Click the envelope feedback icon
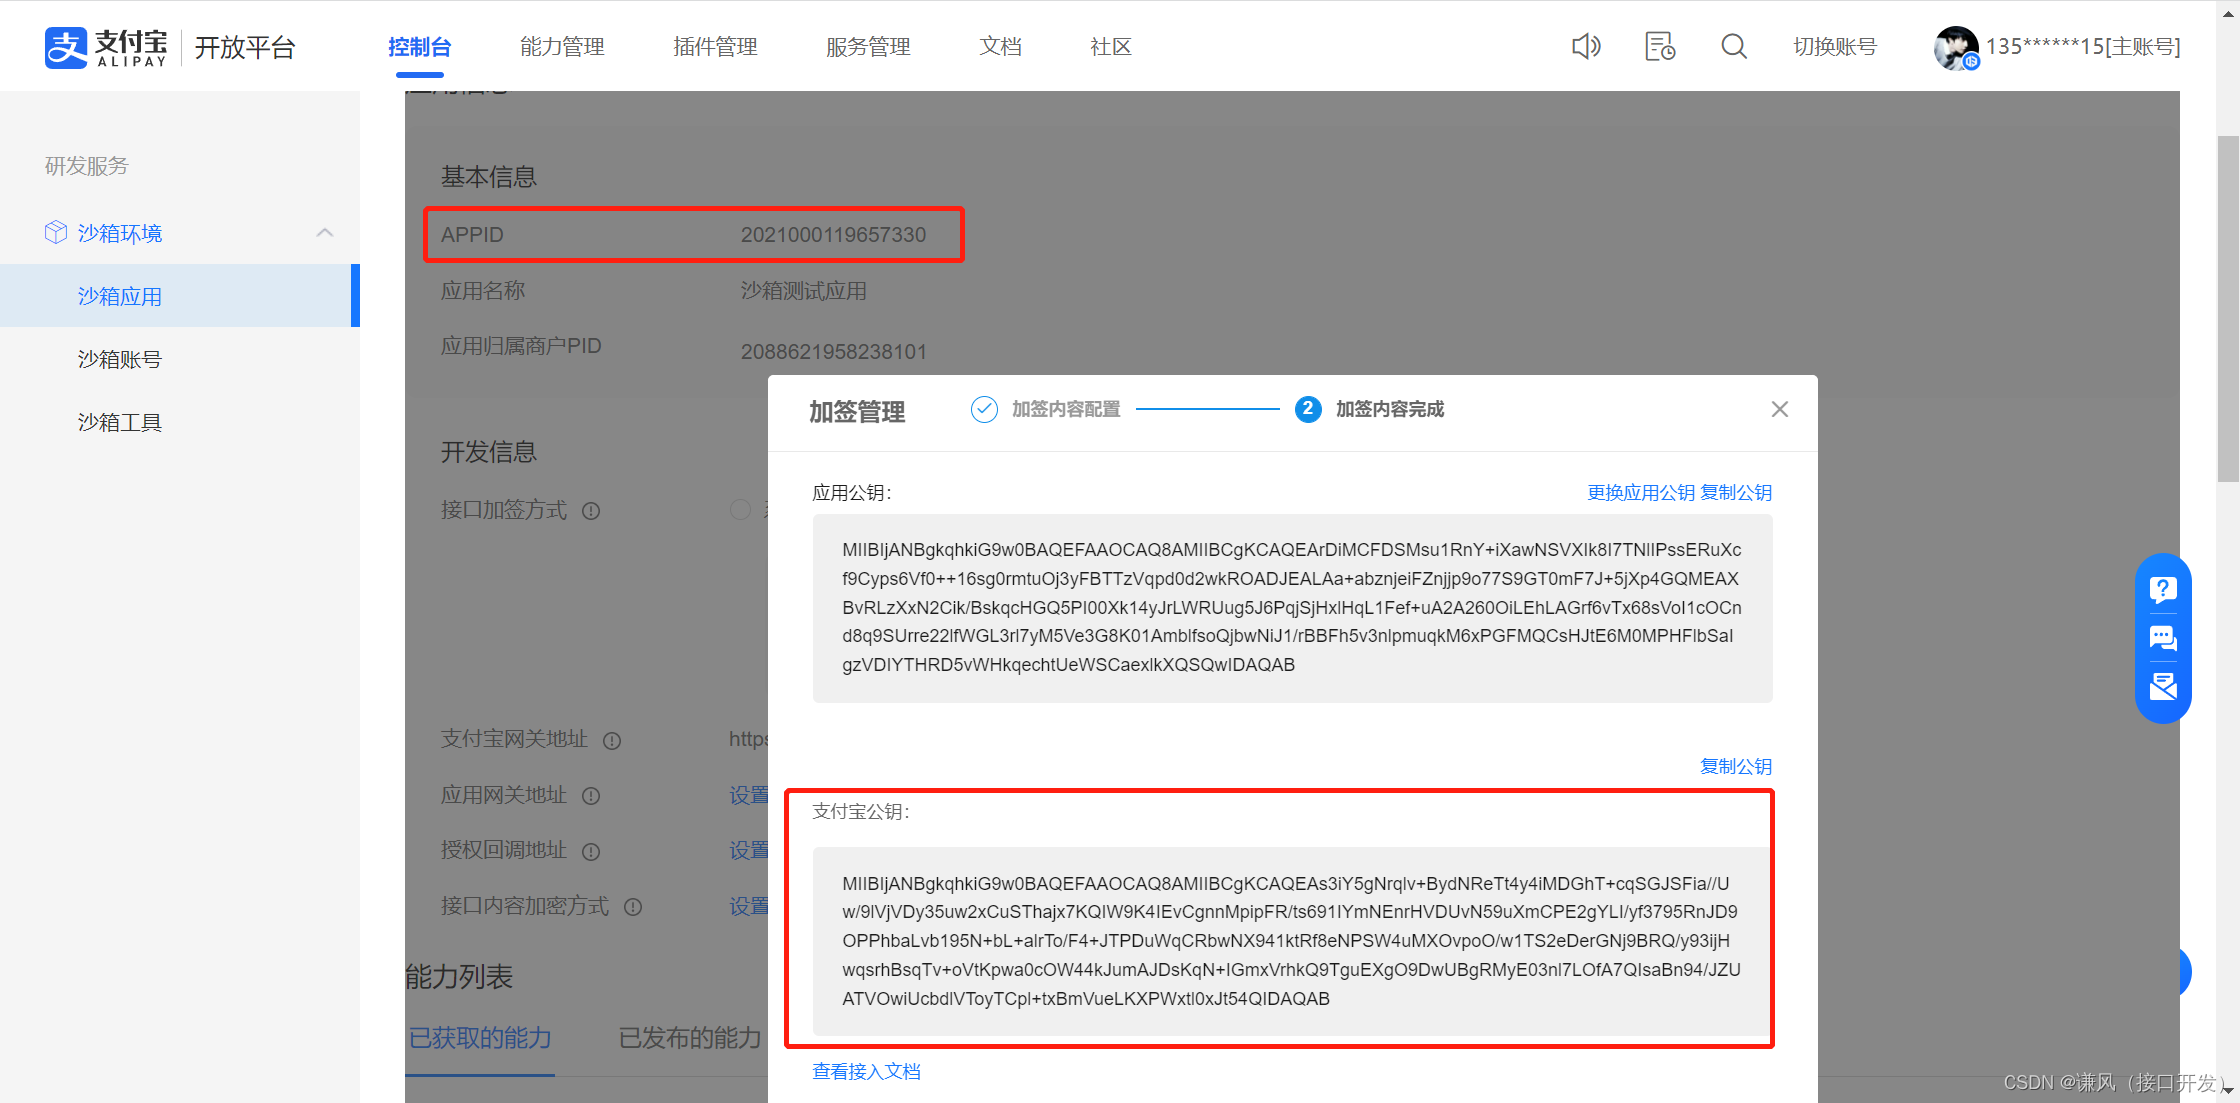This screenshot has width=2240, height=1103. [2163, 686]
